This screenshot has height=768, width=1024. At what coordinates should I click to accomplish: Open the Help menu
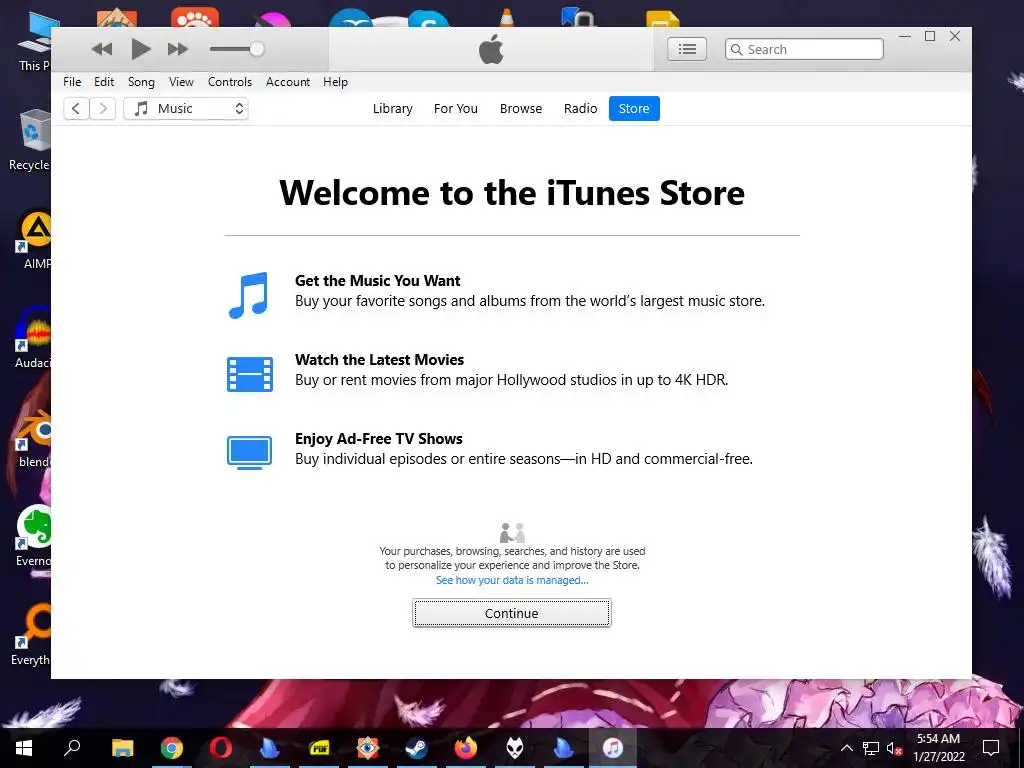tap(335, 82)
